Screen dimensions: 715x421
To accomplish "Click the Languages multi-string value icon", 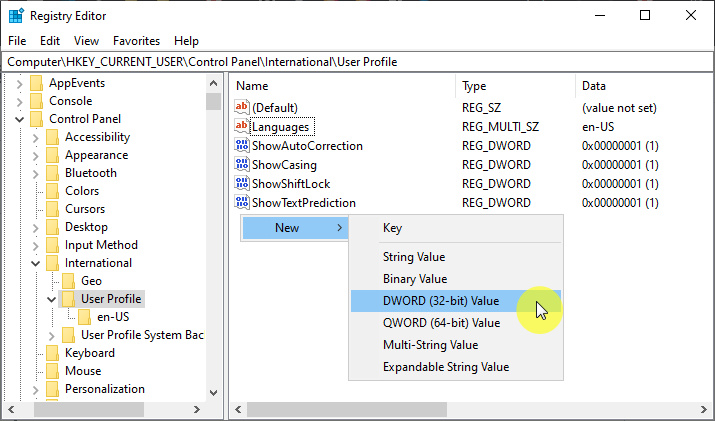I will pos(241,127).
